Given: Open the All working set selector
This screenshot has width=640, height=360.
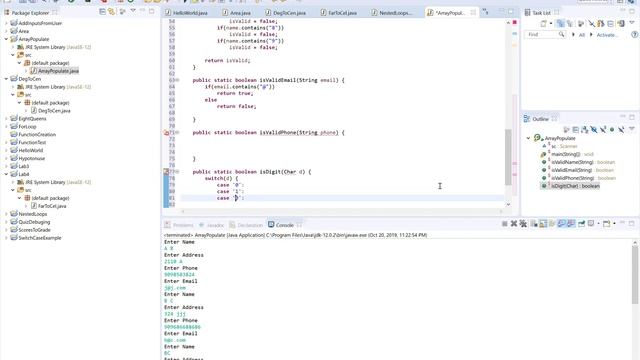Looking at the screenshot, I should [x=582, y=35].
